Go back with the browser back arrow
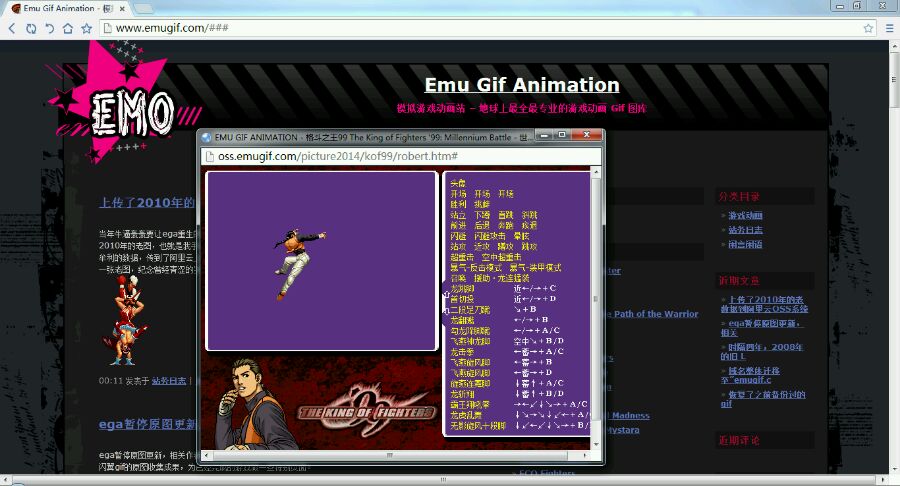Image resolution: width=900 pixels, height=486 pixels. [12, 28]
